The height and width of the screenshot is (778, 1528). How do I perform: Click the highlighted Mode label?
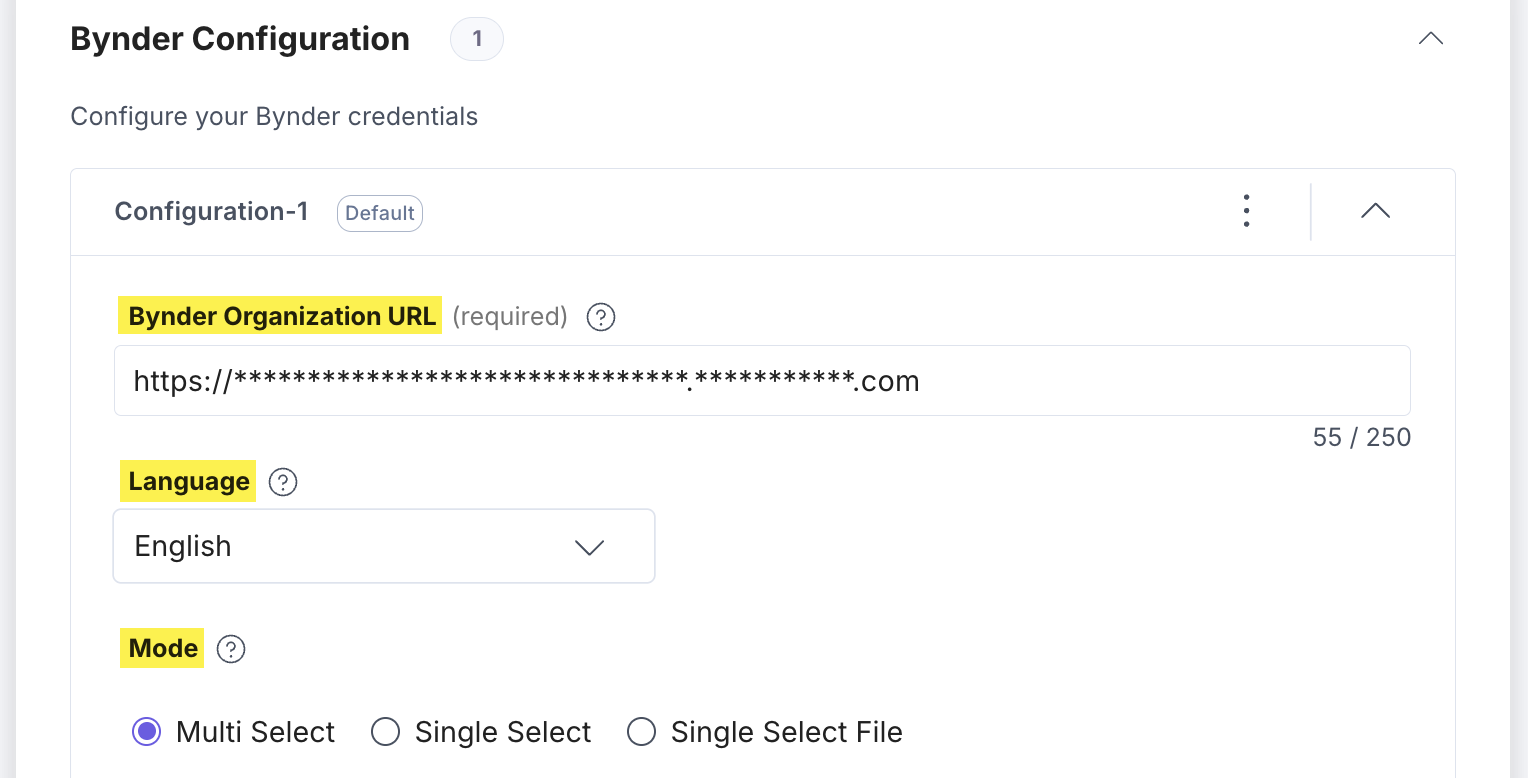tap(161, 648)
